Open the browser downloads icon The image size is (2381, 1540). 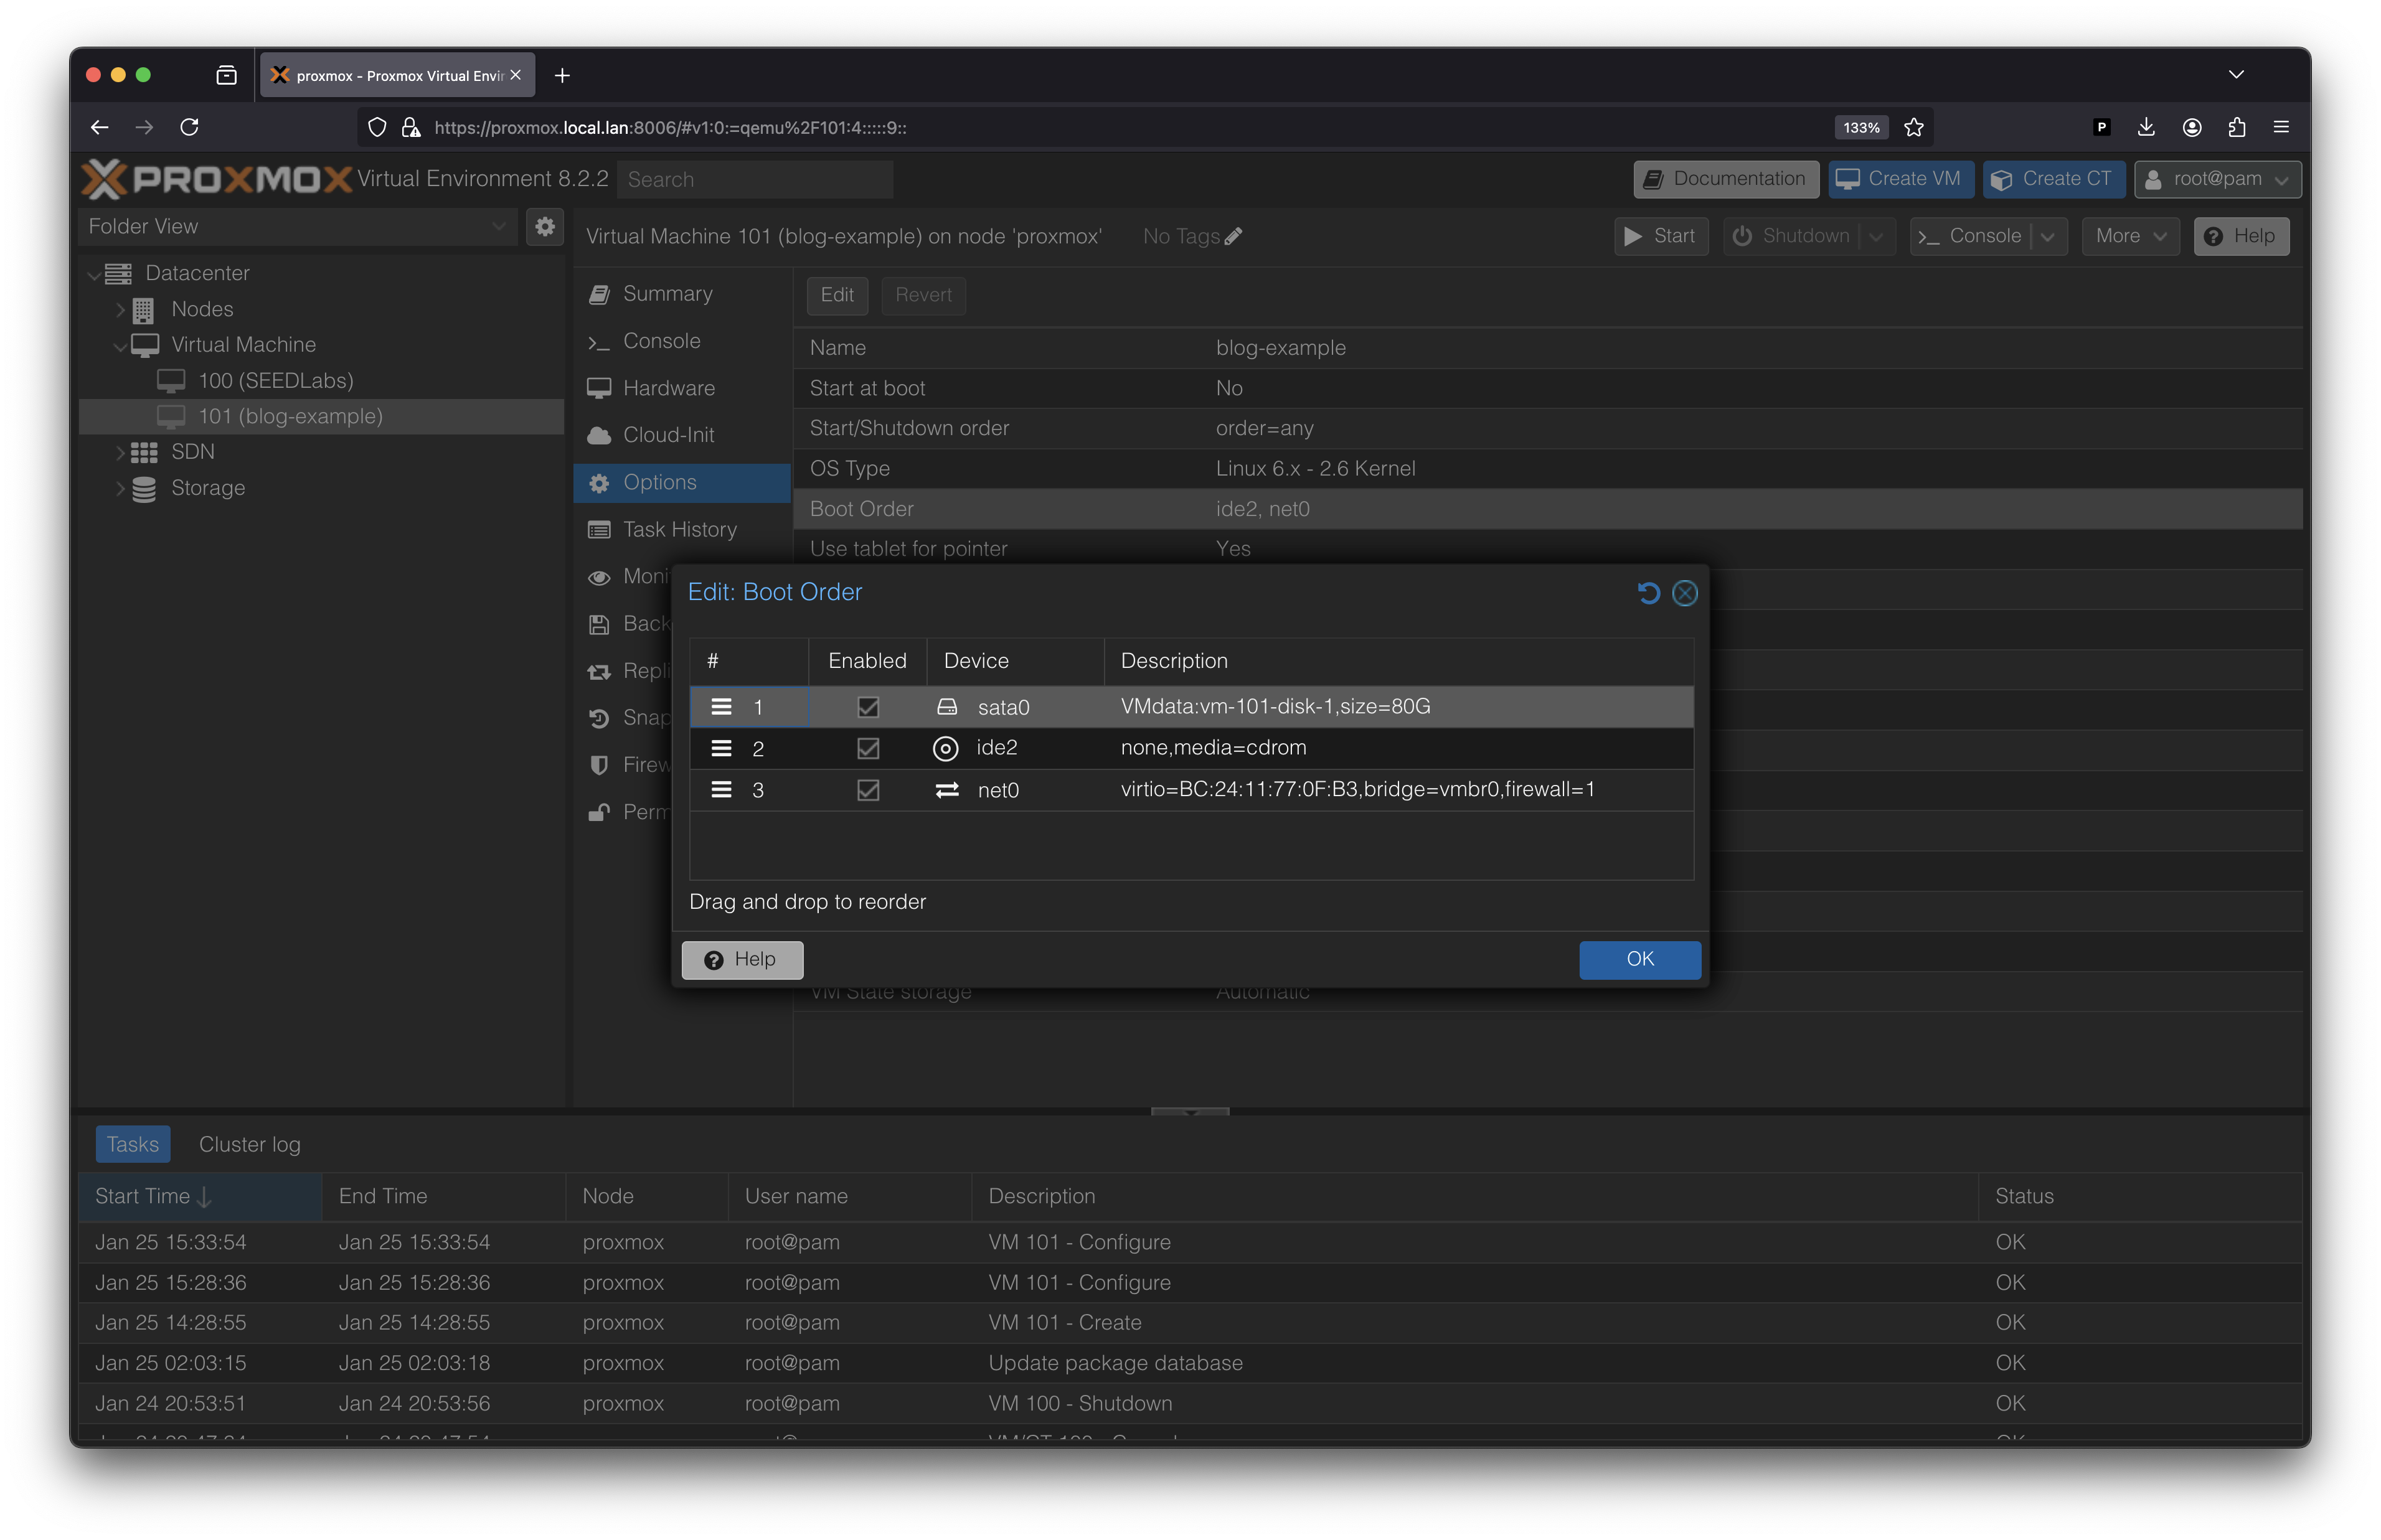click(x=2146, y=127)
